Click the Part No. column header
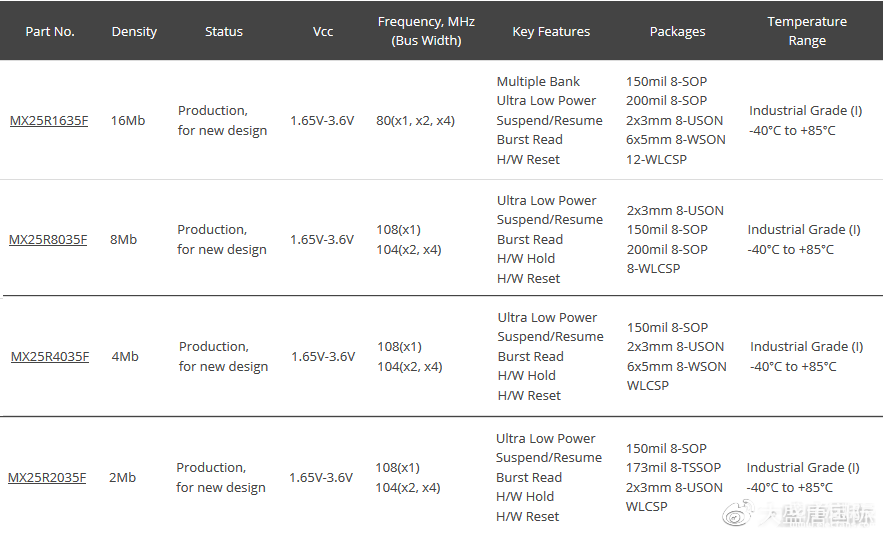 [50, 31]
